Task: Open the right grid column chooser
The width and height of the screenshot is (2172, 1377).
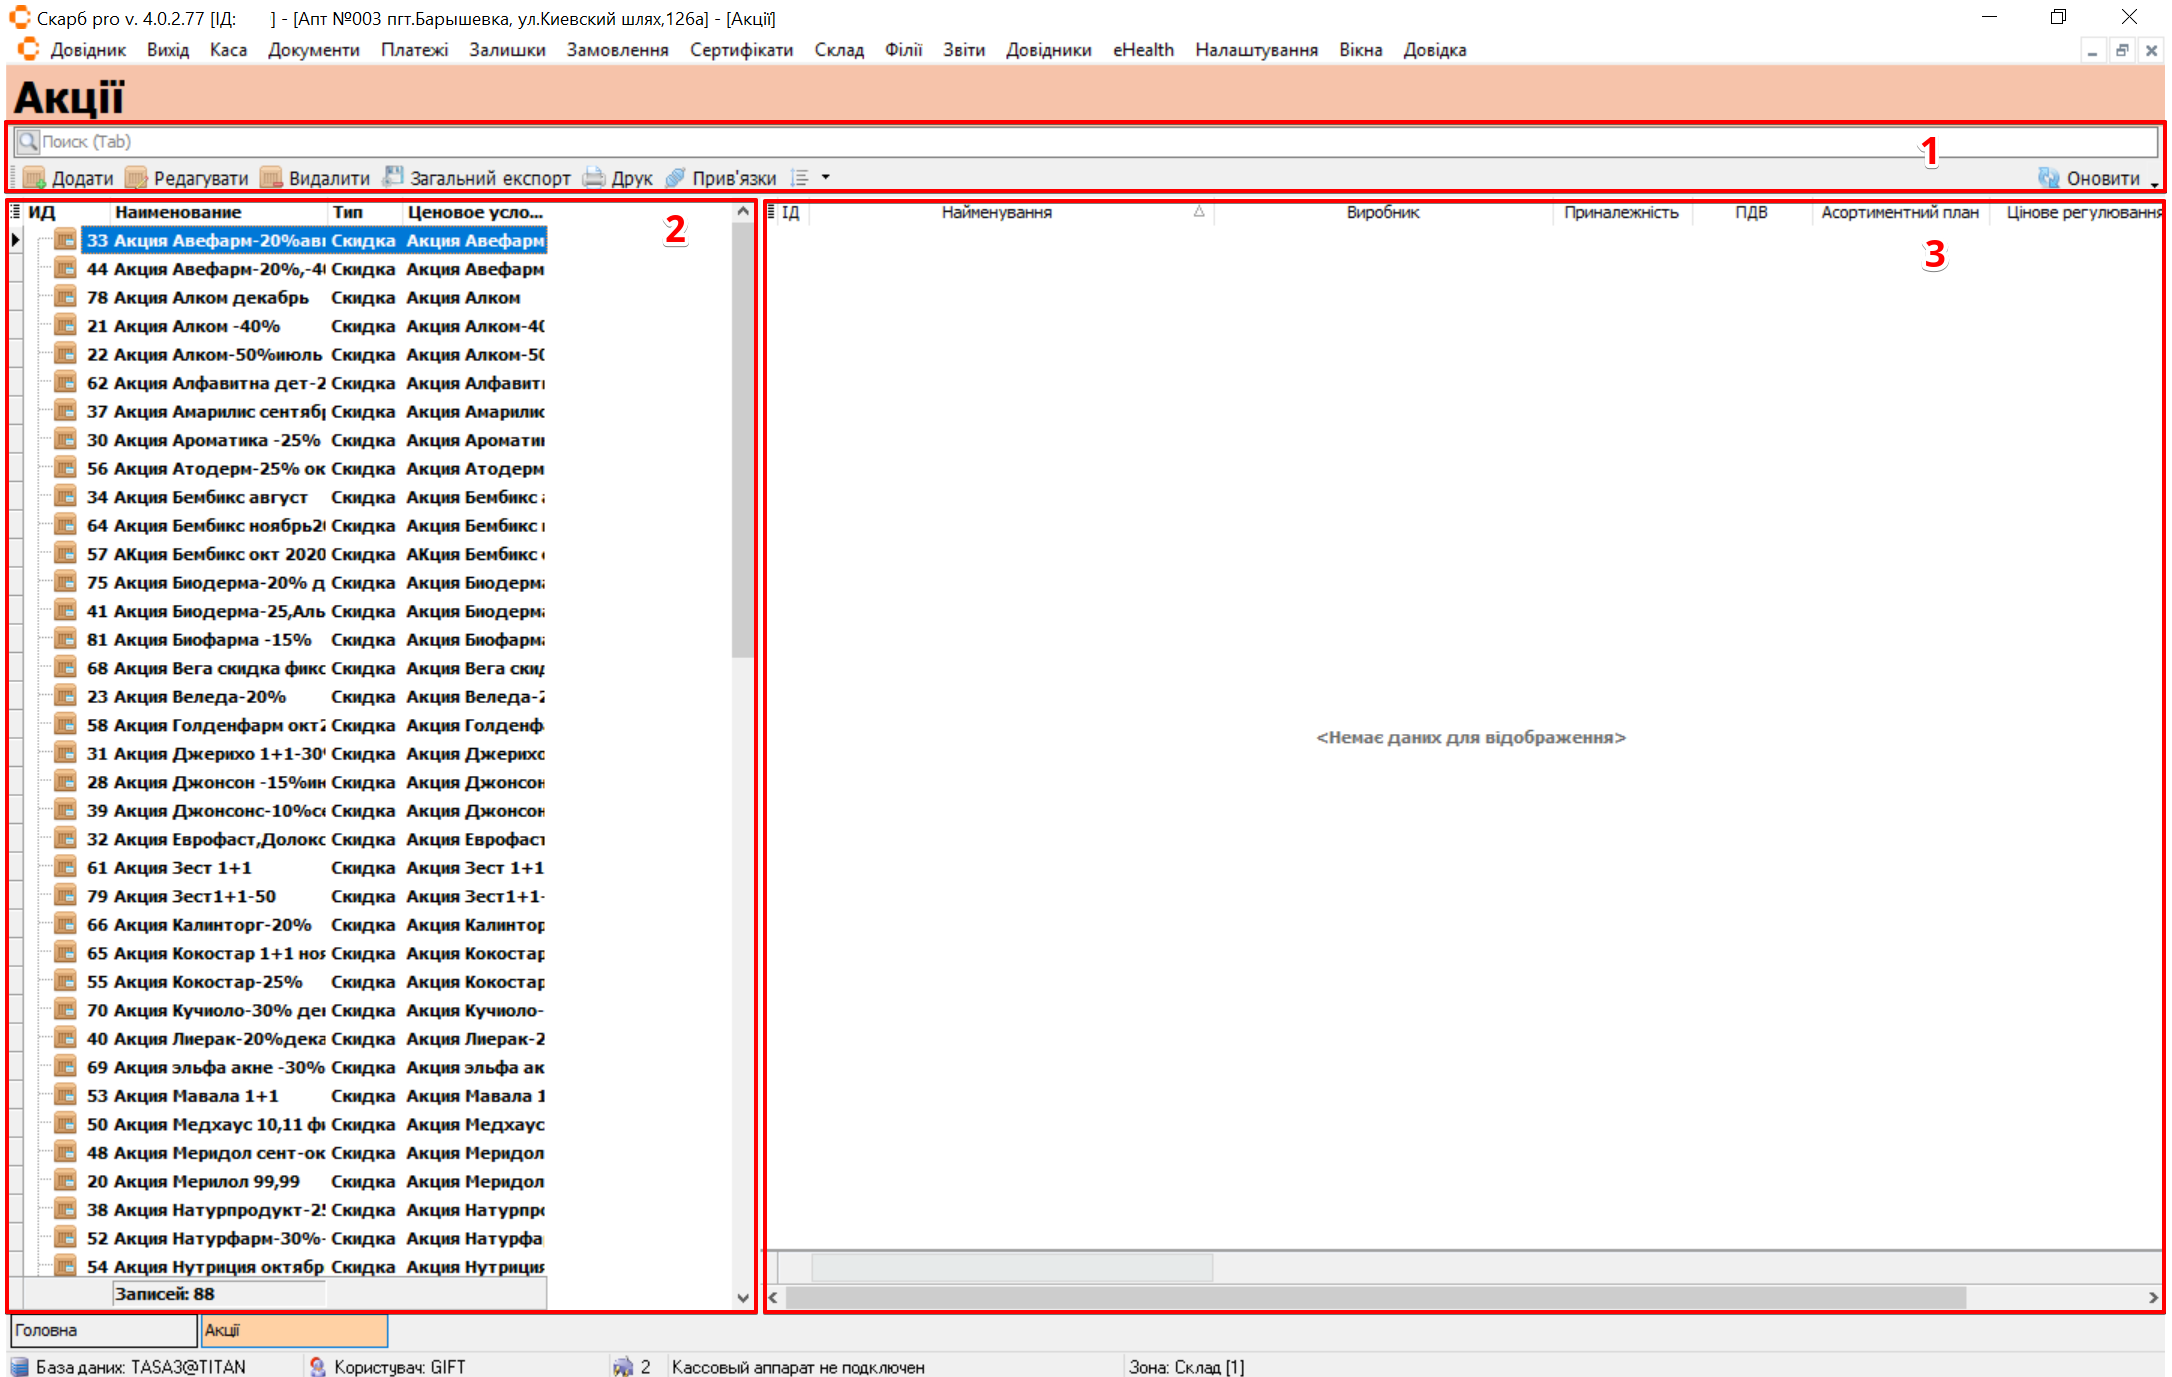Action: point(771,212)
